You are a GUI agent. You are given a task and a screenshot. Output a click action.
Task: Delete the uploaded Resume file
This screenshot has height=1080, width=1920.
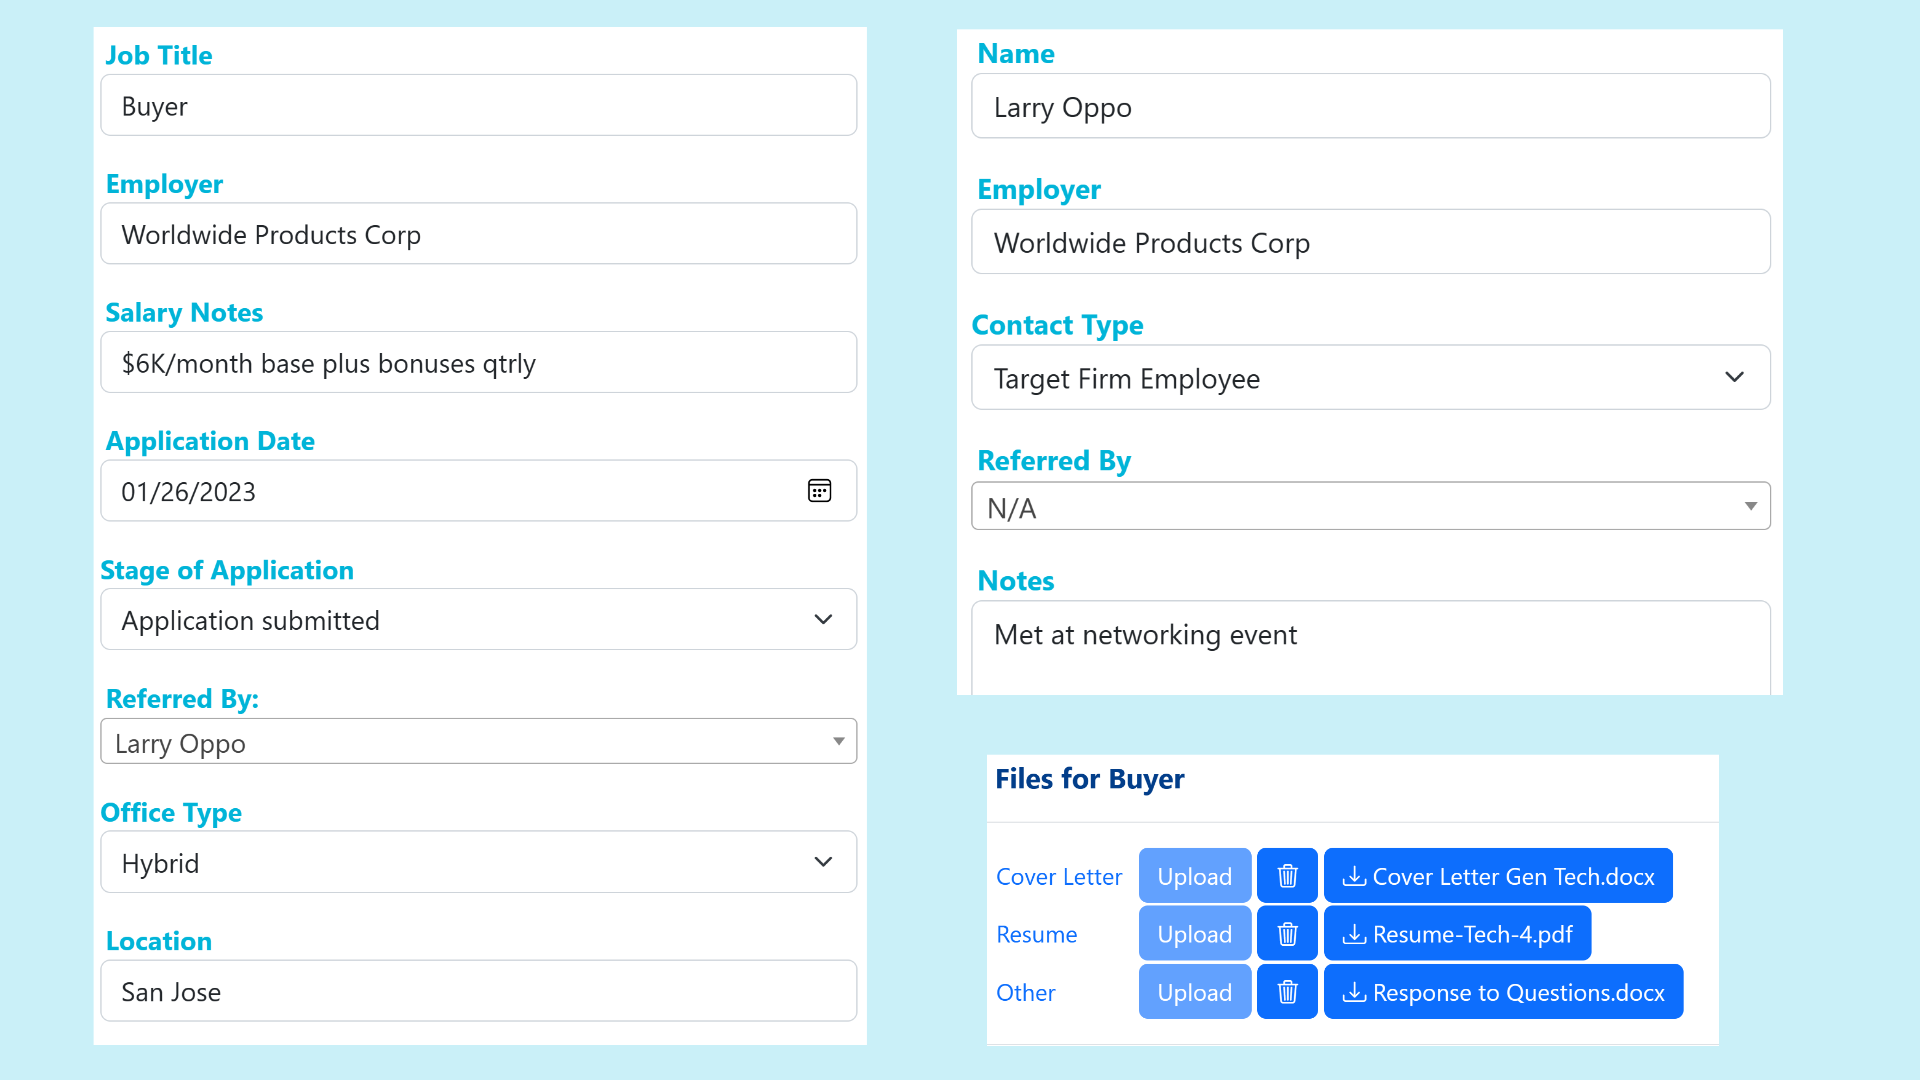coord(1286,933)
